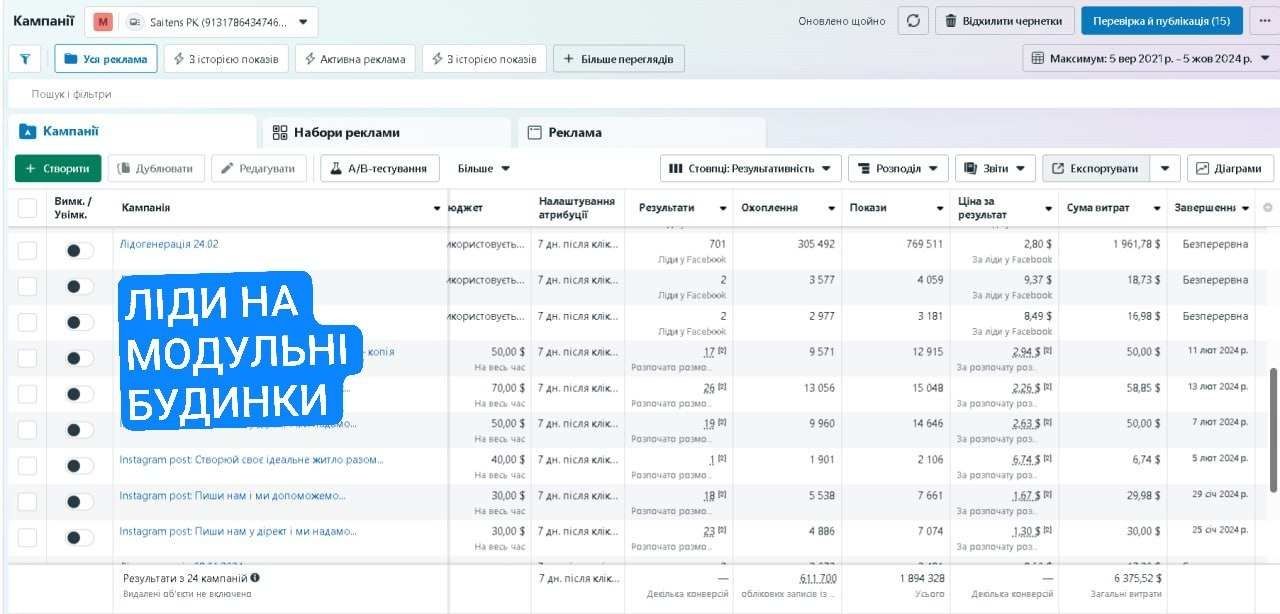
Task: Toggle switch of Пиши нам і ми допоможемо campaign
Action: [80, 502]
